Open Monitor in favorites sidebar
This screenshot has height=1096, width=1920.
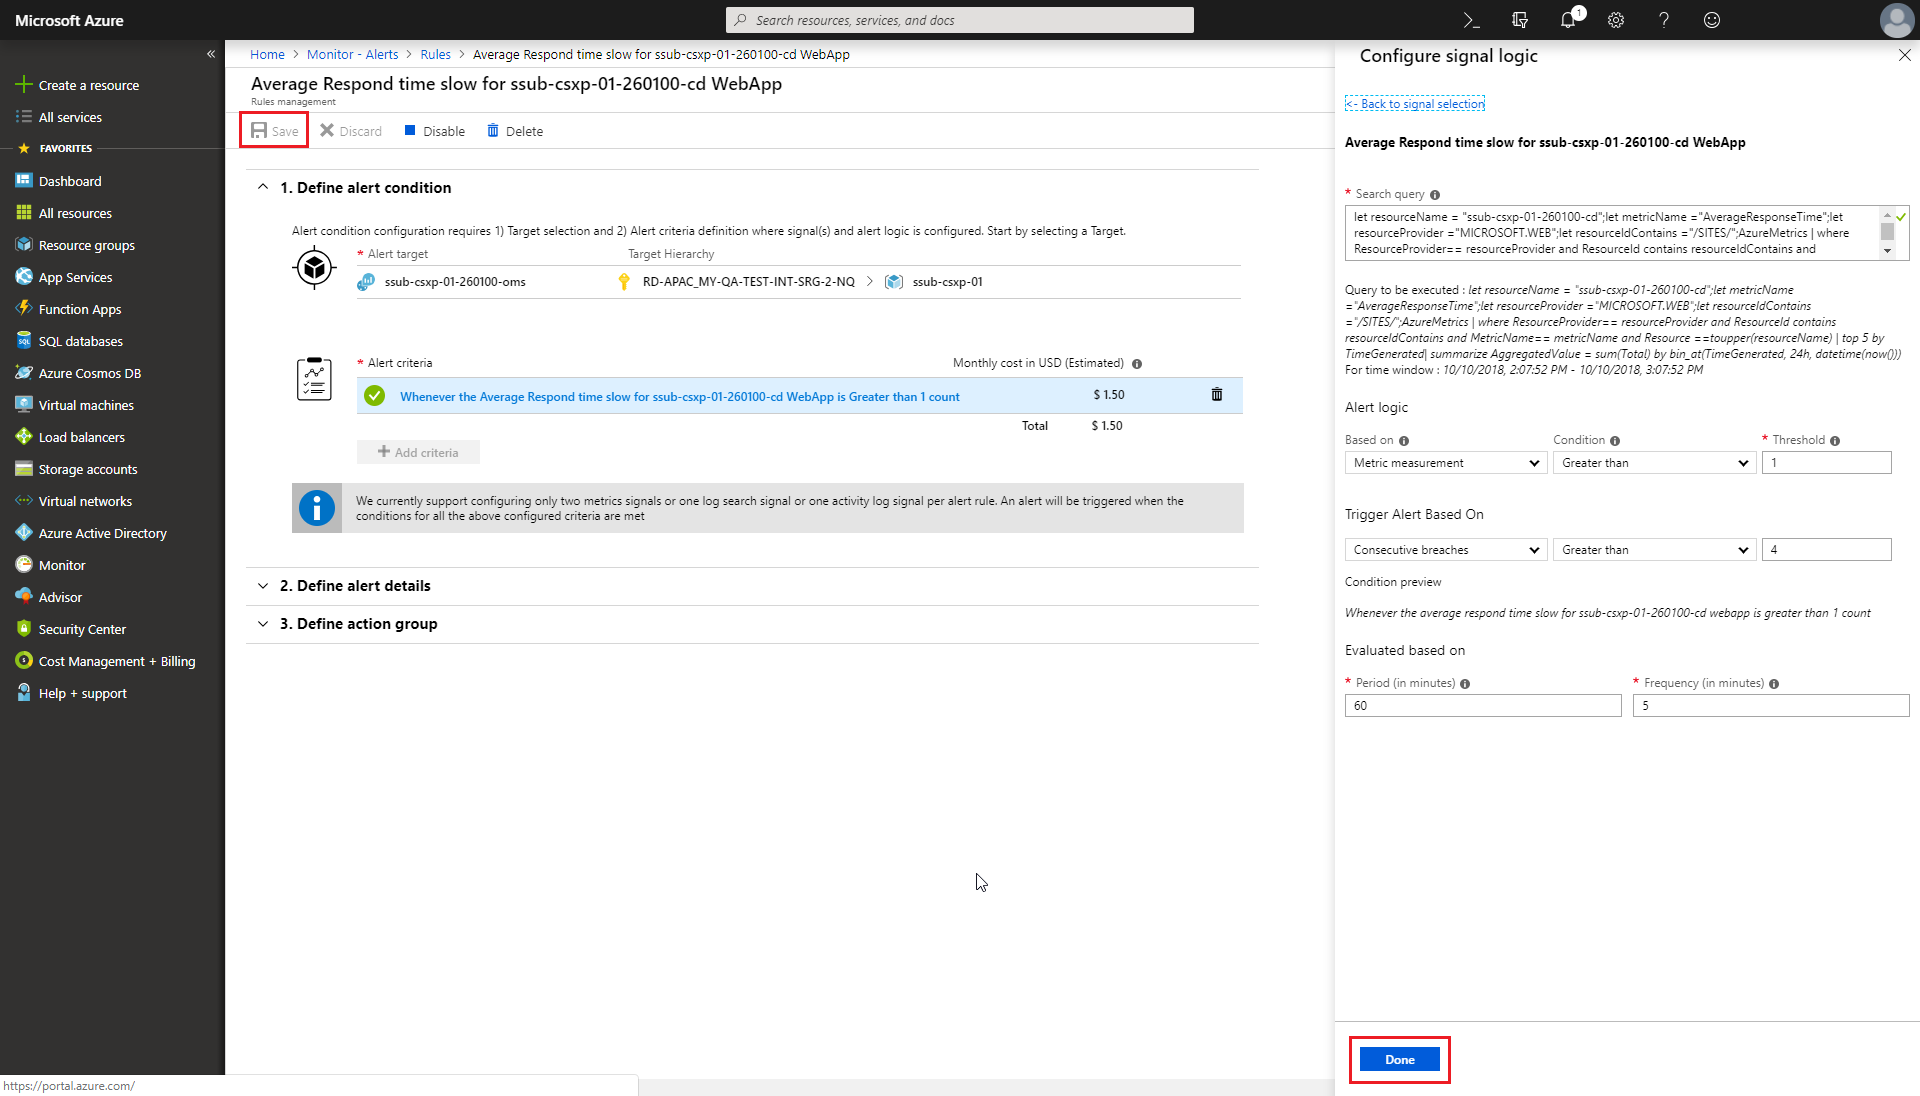coord(62,565)
